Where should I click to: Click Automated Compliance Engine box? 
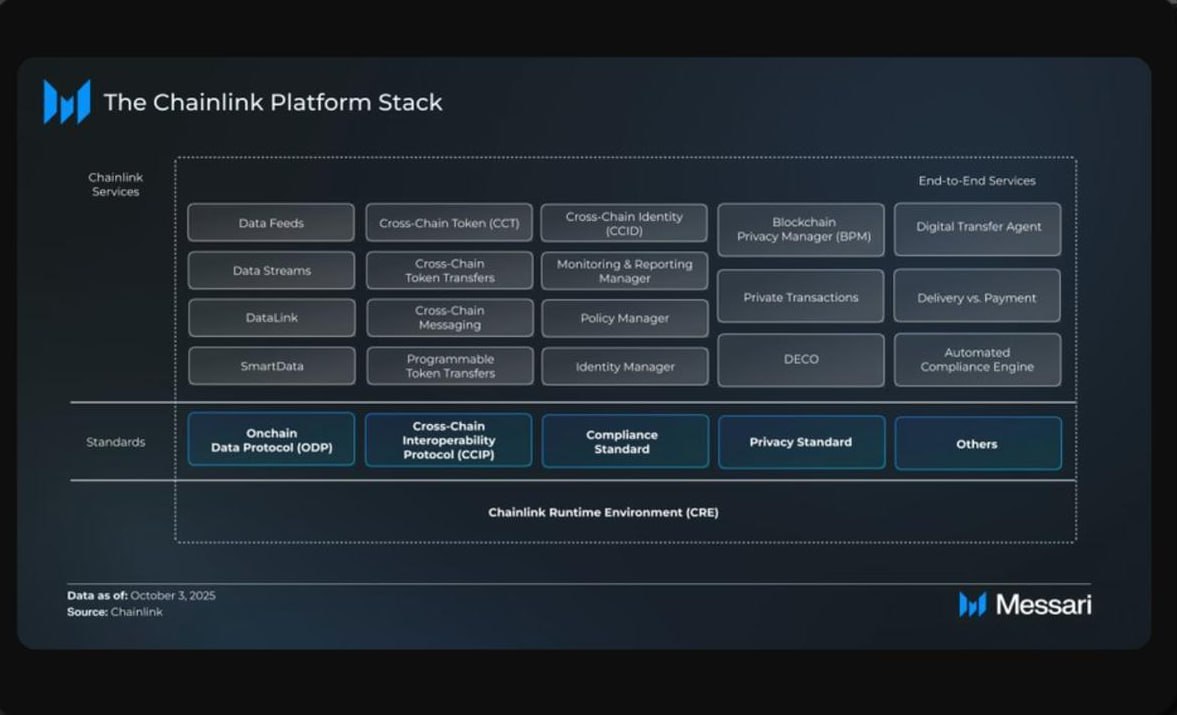[x=977, y=360]
